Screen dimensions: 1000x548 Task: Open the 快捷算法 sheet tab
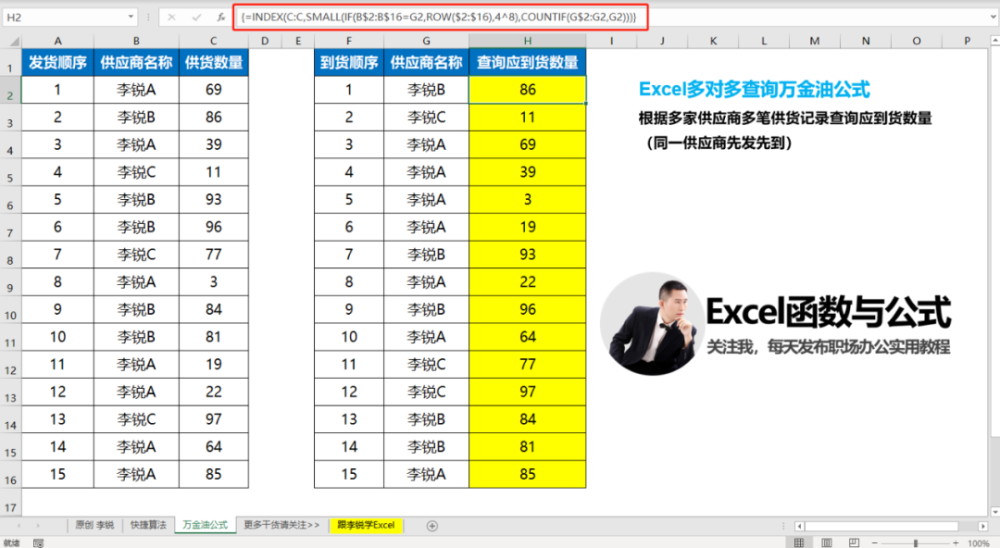click(148, 525)
